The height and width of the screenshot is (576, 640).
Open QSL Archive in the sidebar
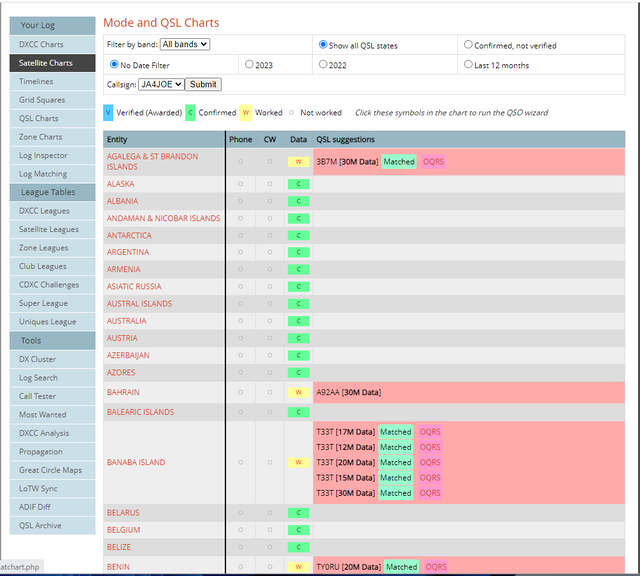point(52,526)
